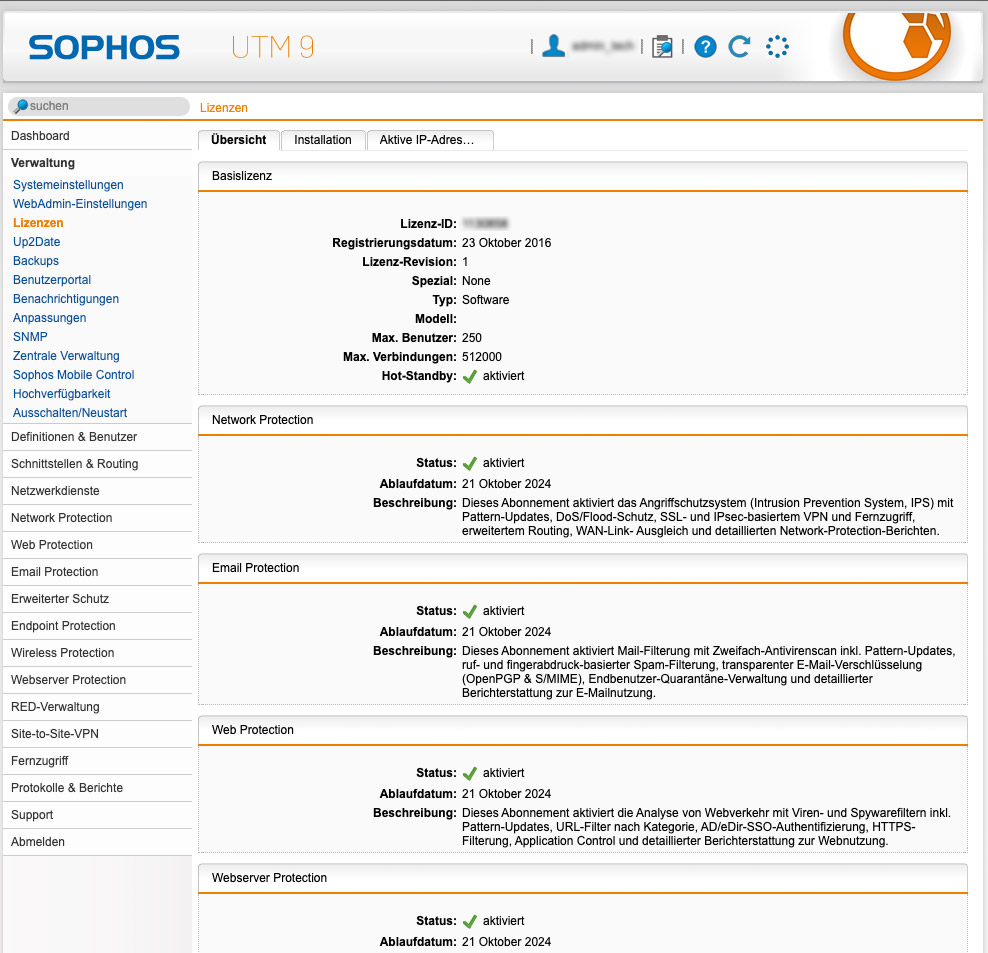The height and width of the screenshot is (953, 988).
Task: Expand Netzwerkdienste menu
Action: [97, 491]
